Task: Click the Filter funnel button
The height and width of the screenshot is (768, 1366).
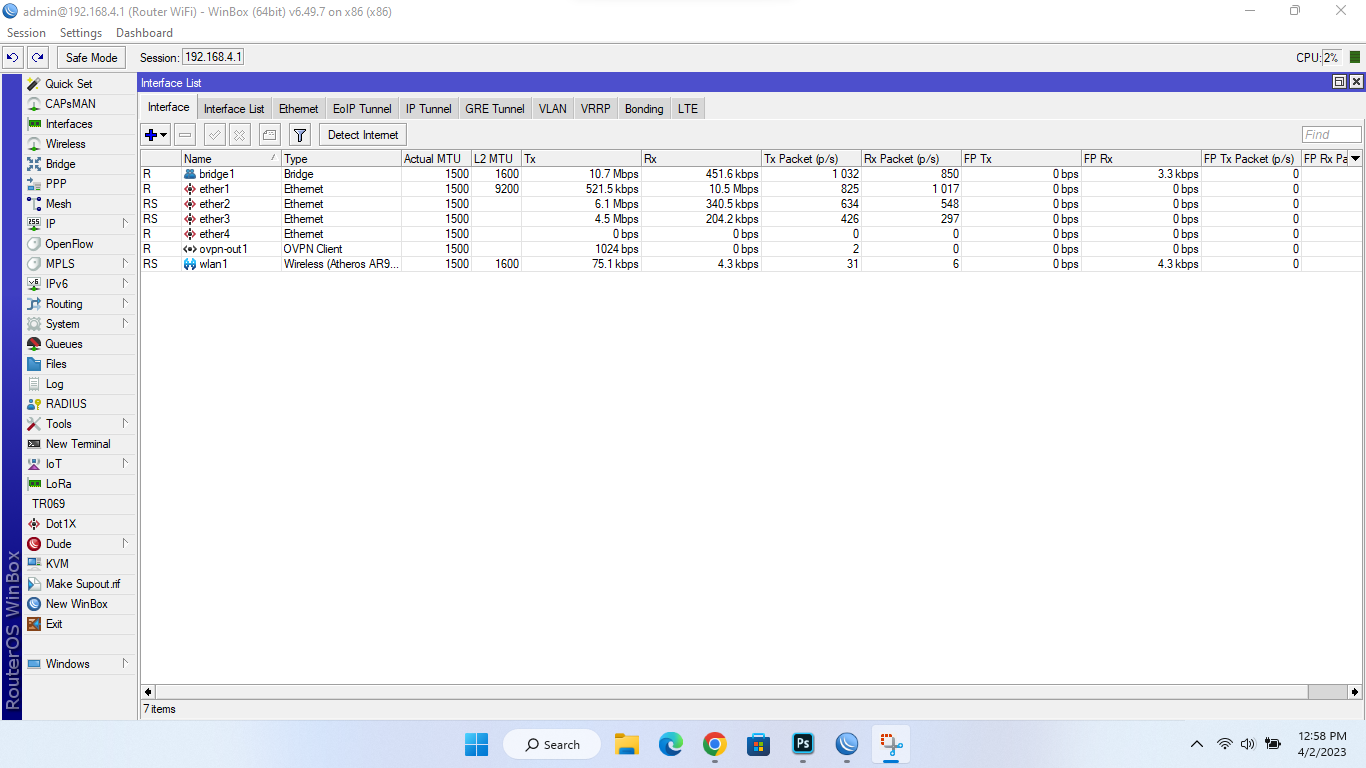Action: pos(299,135)
